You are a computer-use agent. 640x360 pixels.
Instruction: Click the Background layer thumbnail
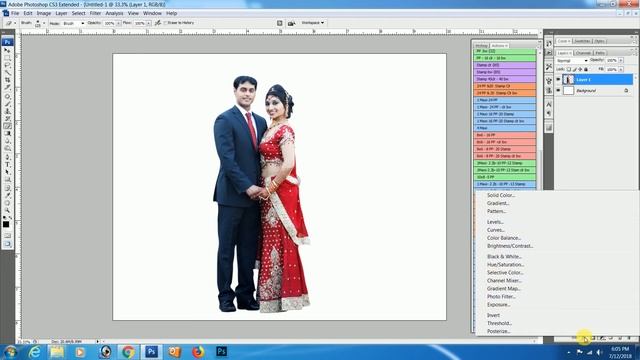pyautogui.click(x=568, y=91)
